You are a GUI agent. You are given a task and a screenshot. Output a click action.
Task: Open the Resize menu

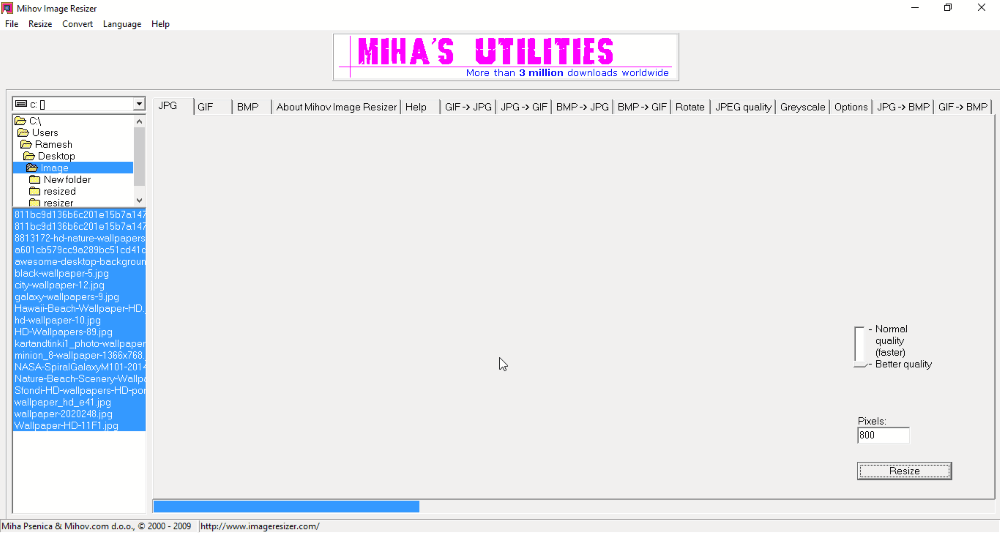click(40, 24)
